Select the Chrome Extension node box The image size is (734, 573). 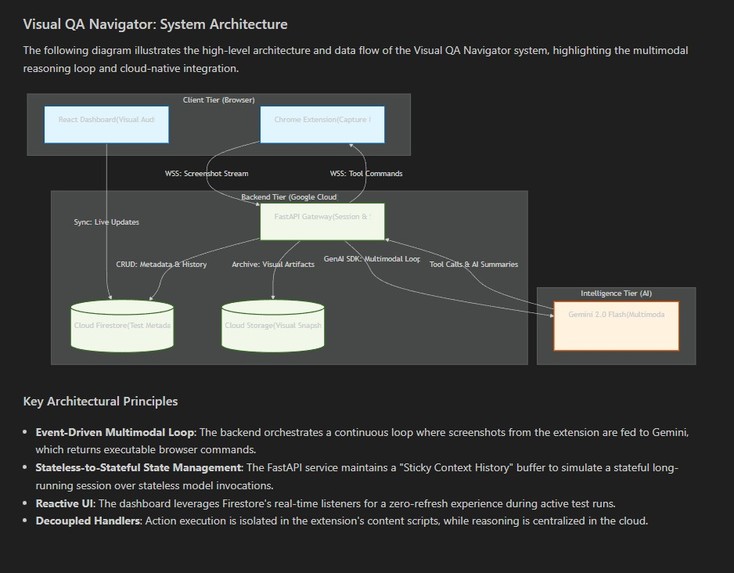click(x=323, y=125)
